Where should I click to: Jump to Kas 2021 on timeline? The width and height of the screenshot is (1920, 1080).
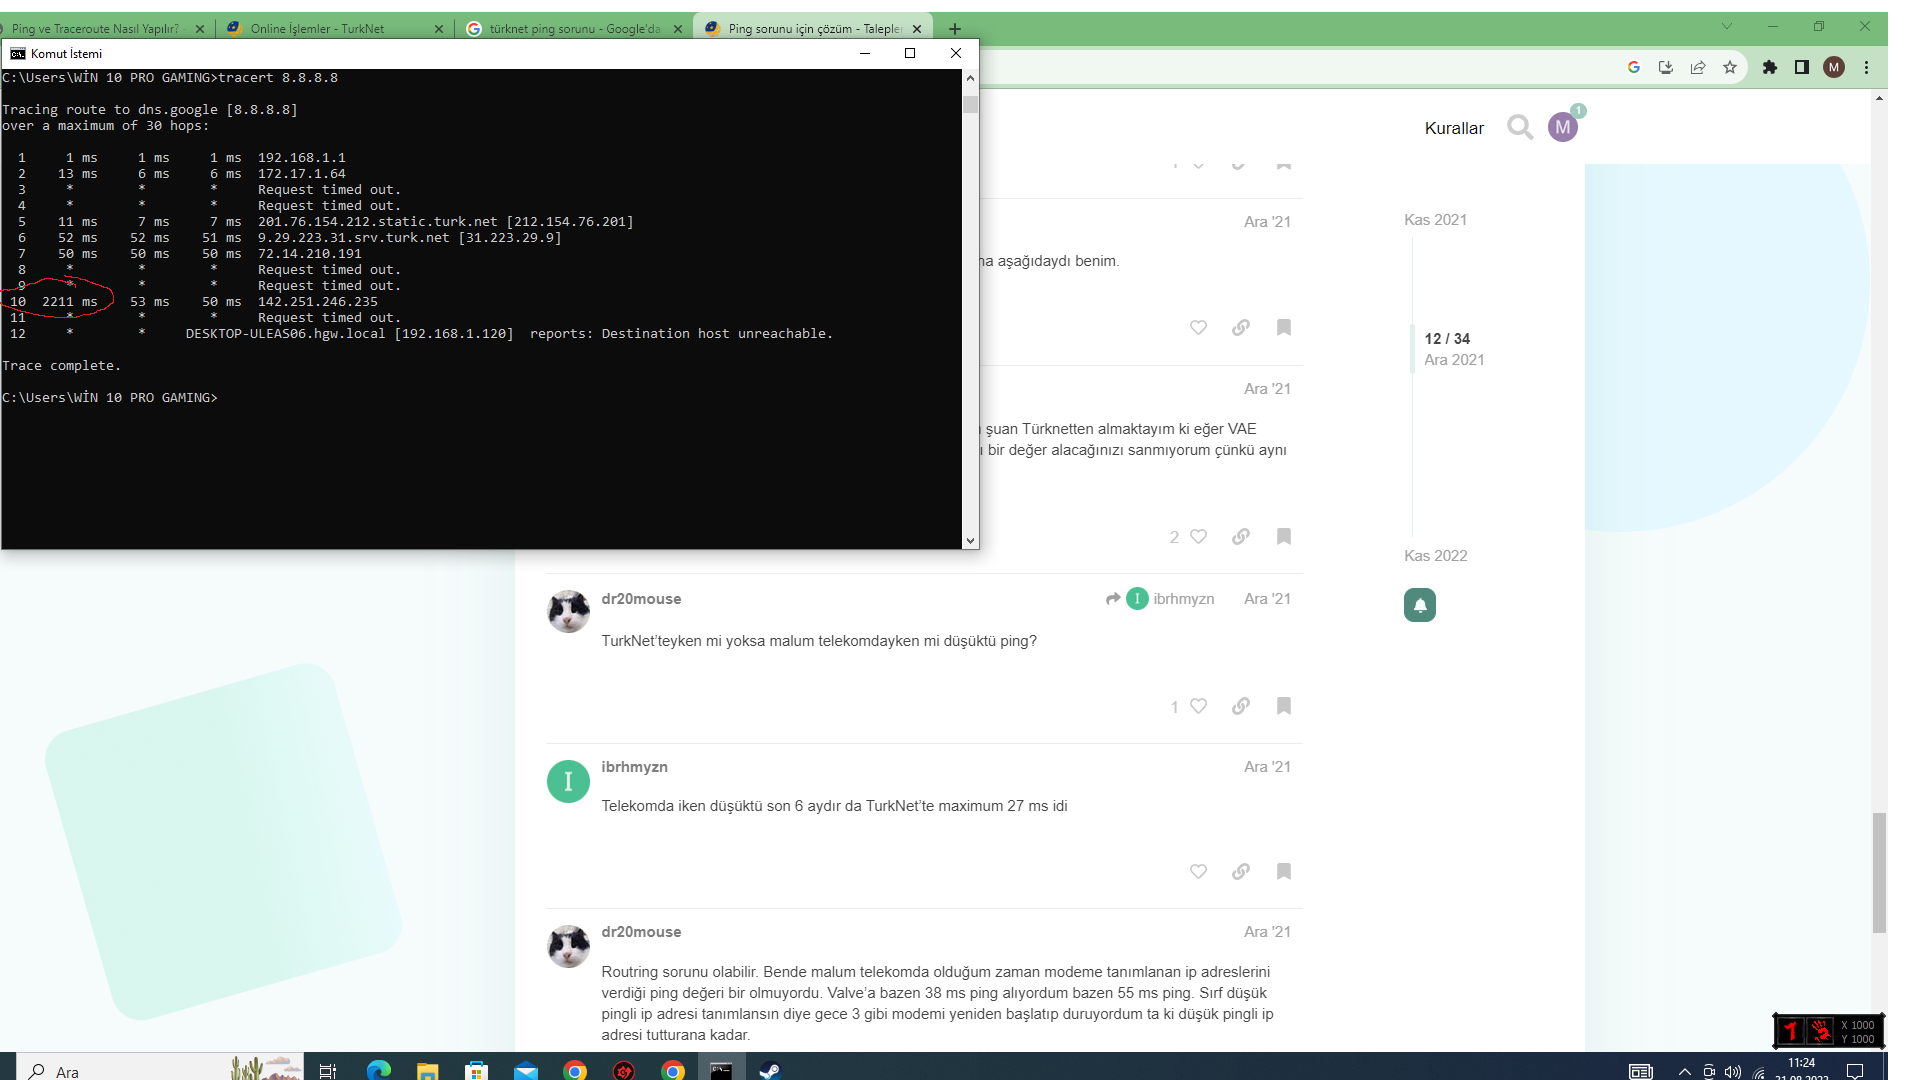(1435, 220)
